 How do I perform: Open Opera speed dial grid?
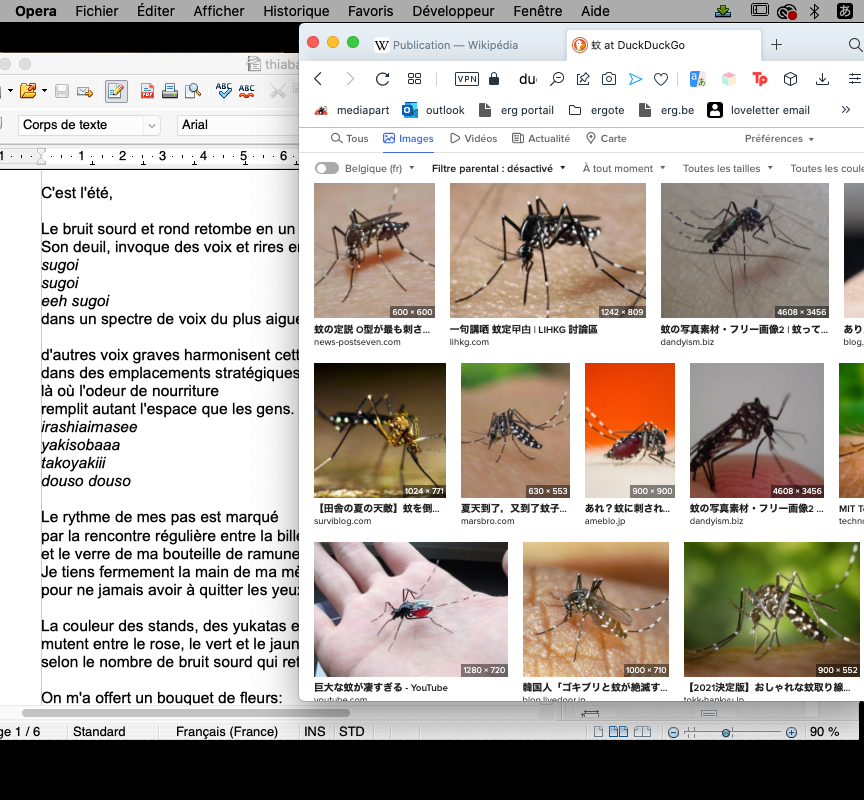(x=414, y=79)
